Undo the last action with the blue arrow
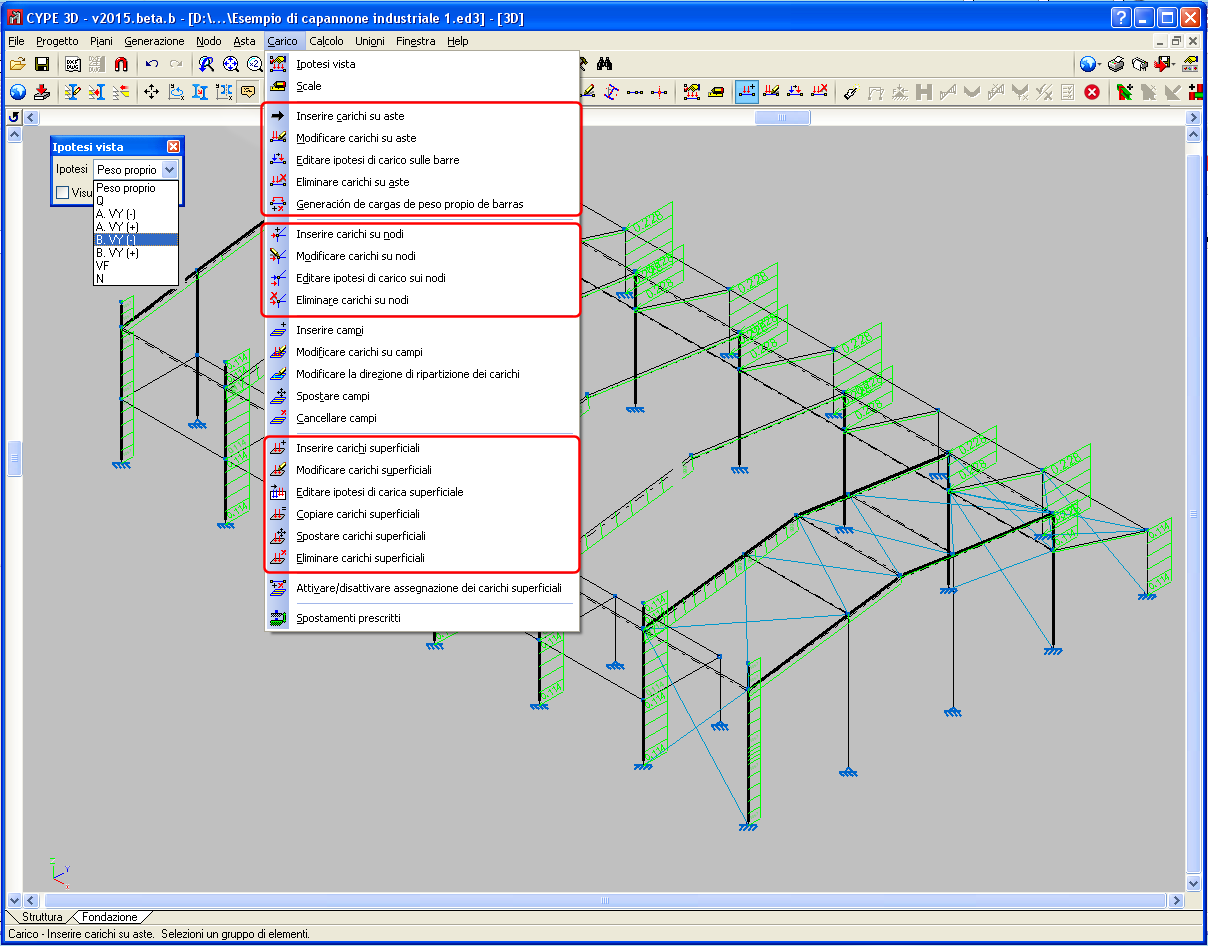The image size is (1208, 946). coord(152,64)
